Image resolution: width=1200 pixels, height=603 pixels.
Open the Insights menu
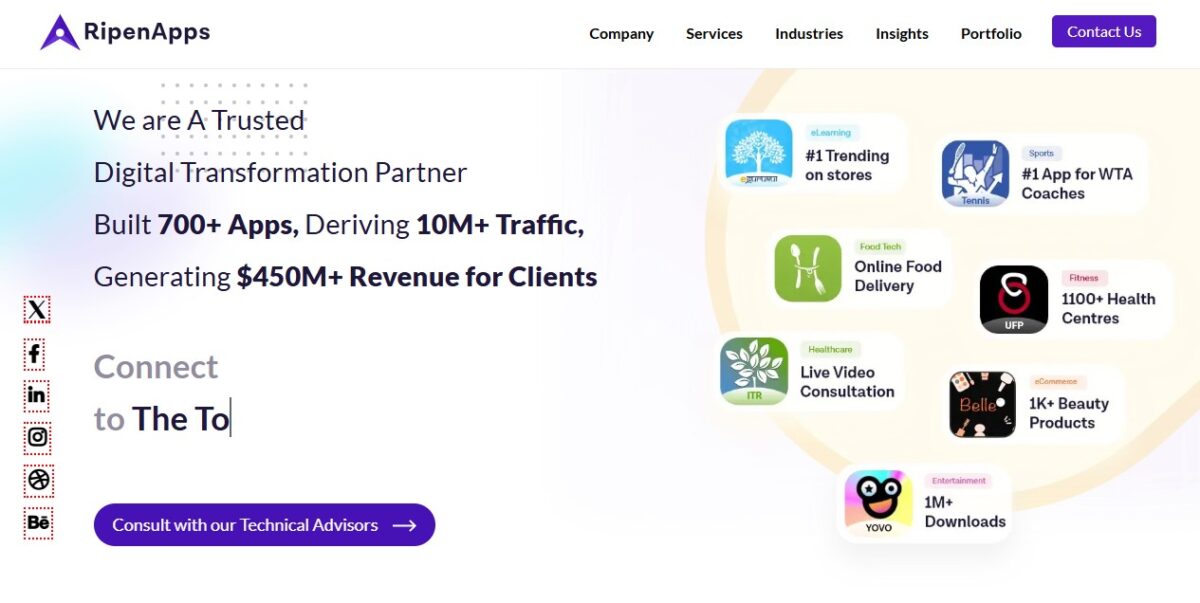pyautogui.click(x=901, y=34)
